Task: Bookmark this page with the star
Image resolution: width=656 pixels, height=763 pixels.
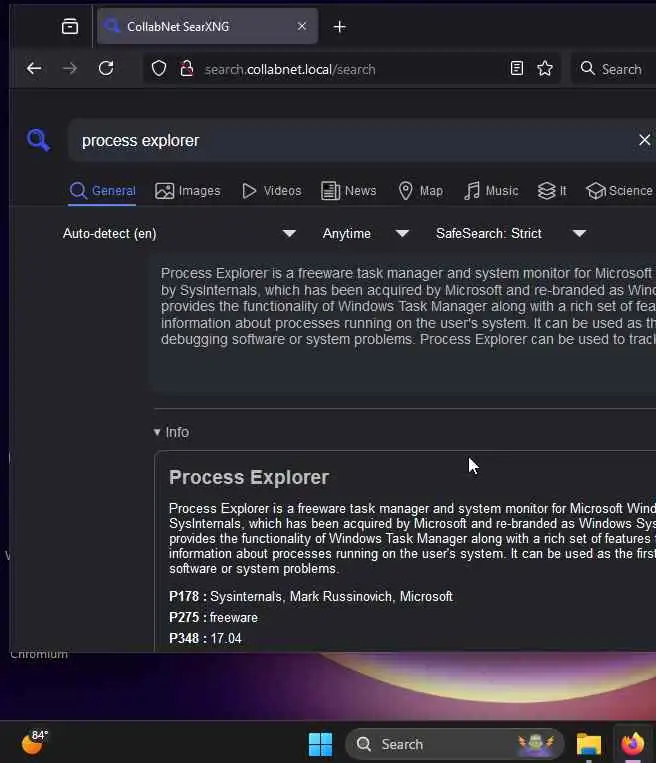Action: click(545, 68)
